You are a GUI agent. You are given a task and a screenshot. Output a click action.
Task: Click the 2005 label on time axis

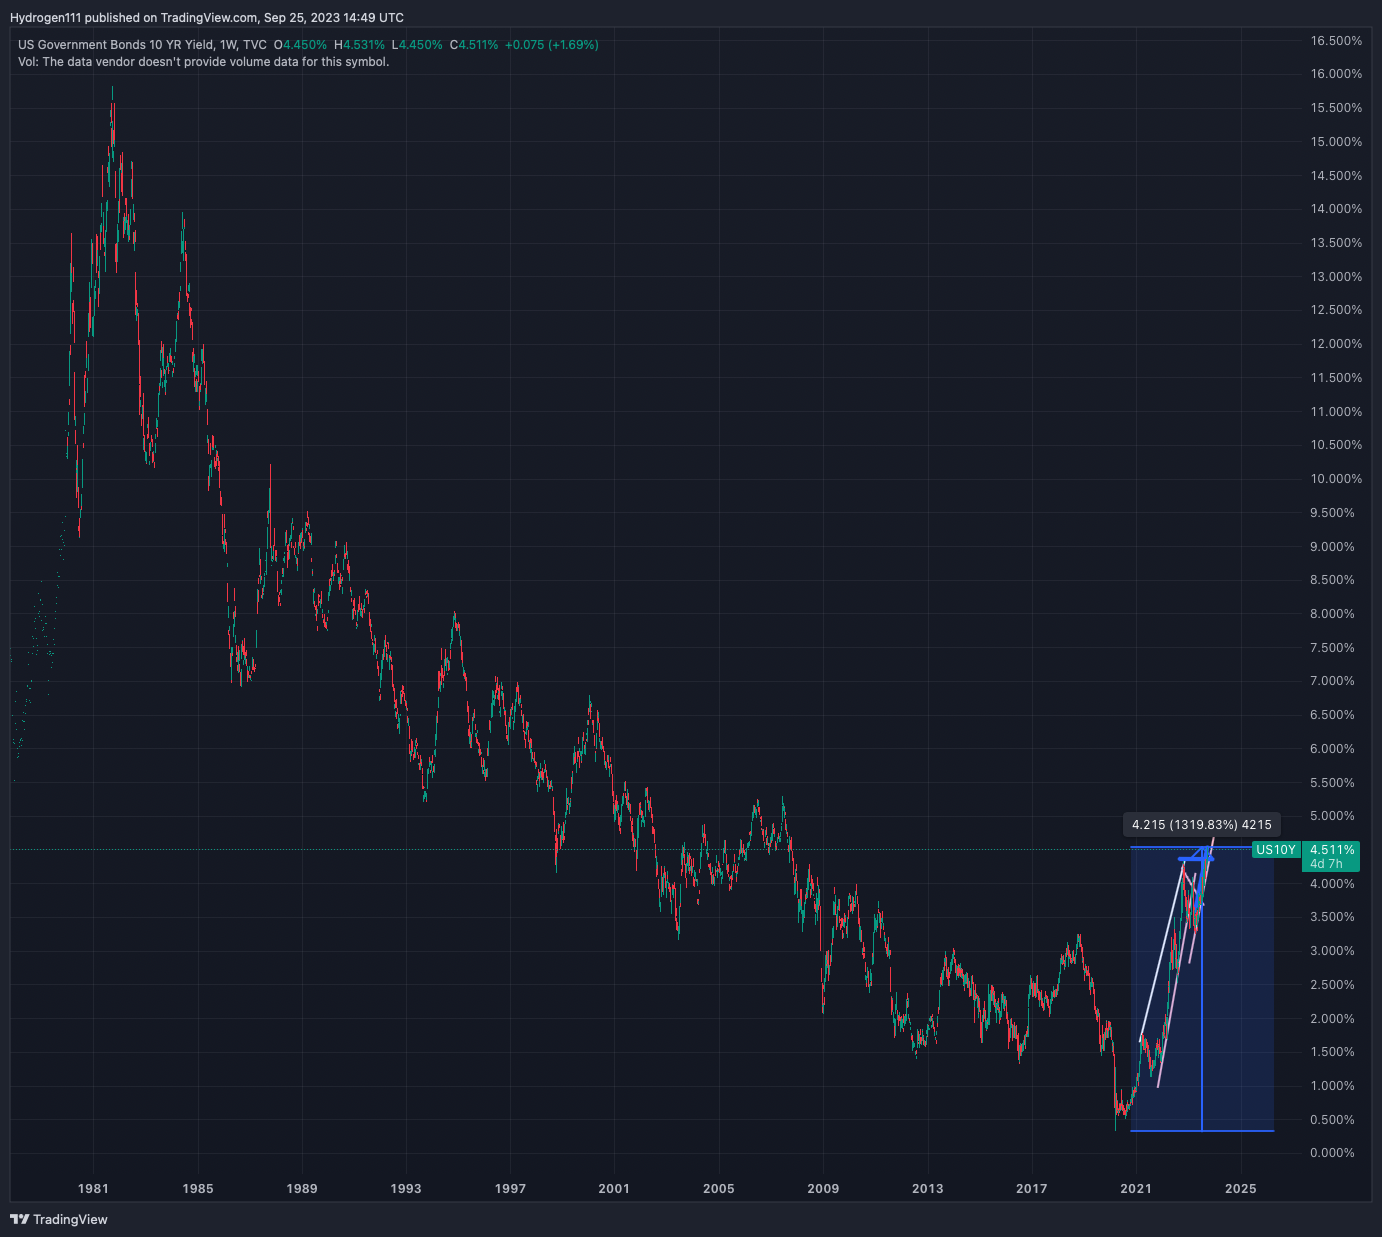click(719, 1189)
